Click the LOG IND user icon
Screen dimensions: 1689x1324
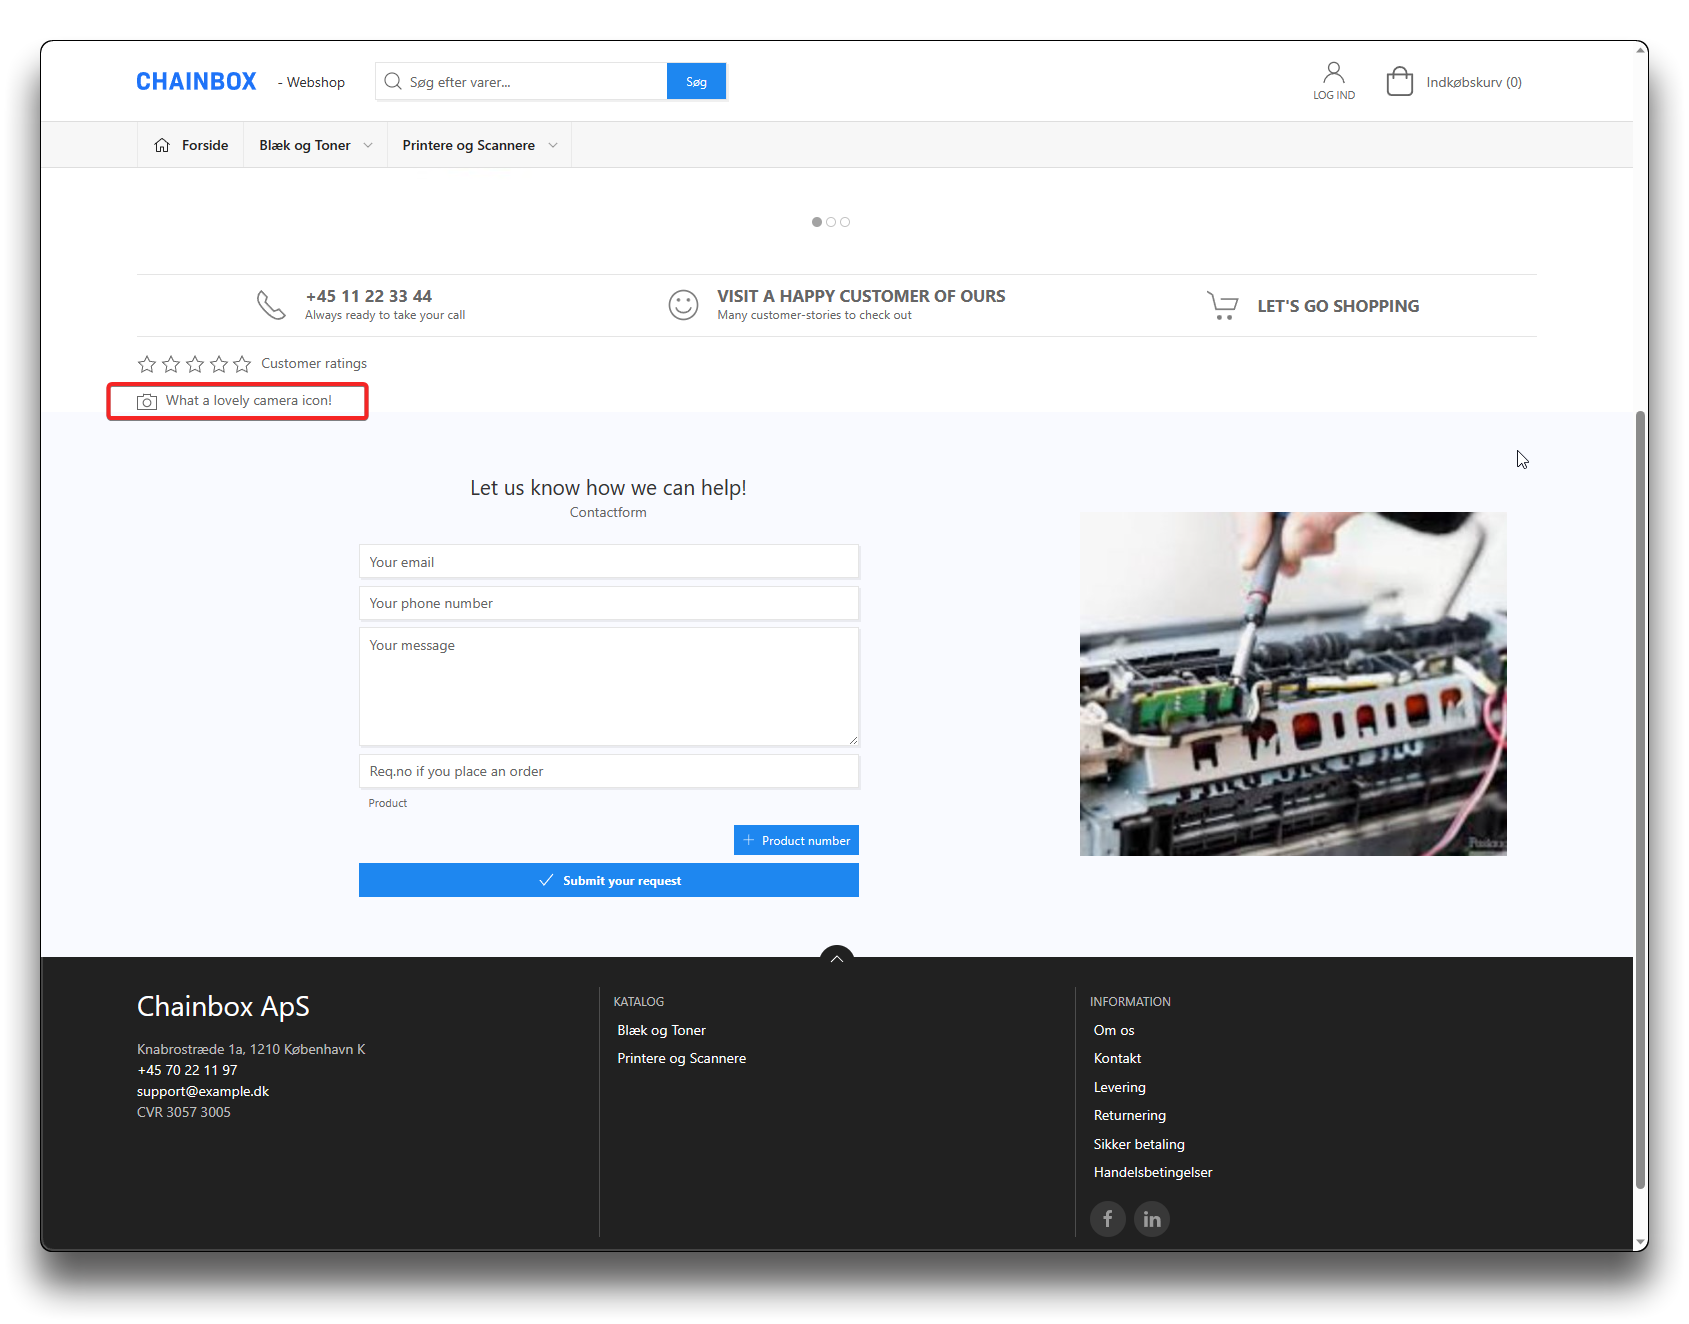click(1333, 73)
